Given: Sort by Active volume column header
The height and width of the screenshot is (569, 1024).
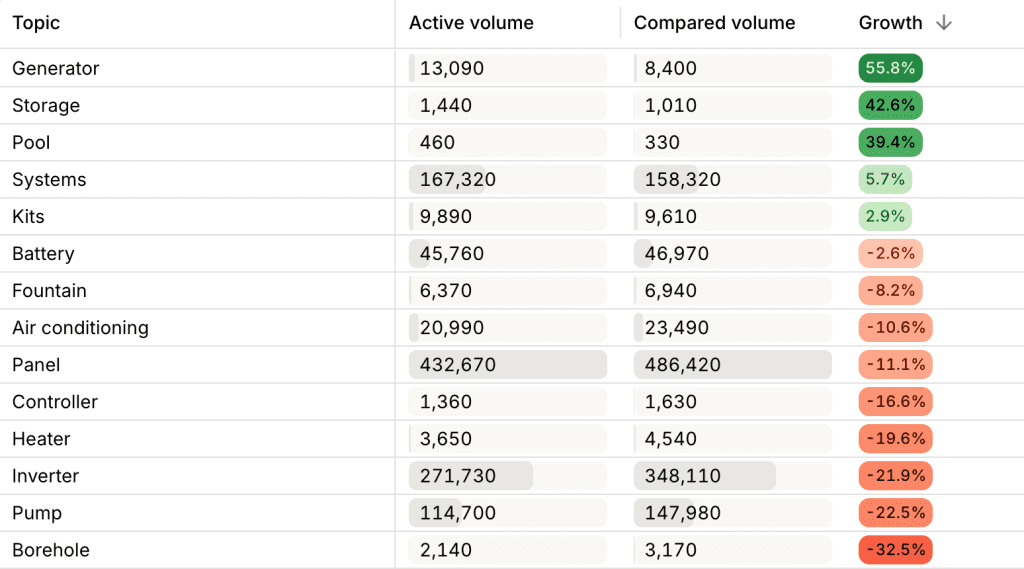Looking at the screenshot, I should pyautogui.click(x=471, y=23).
